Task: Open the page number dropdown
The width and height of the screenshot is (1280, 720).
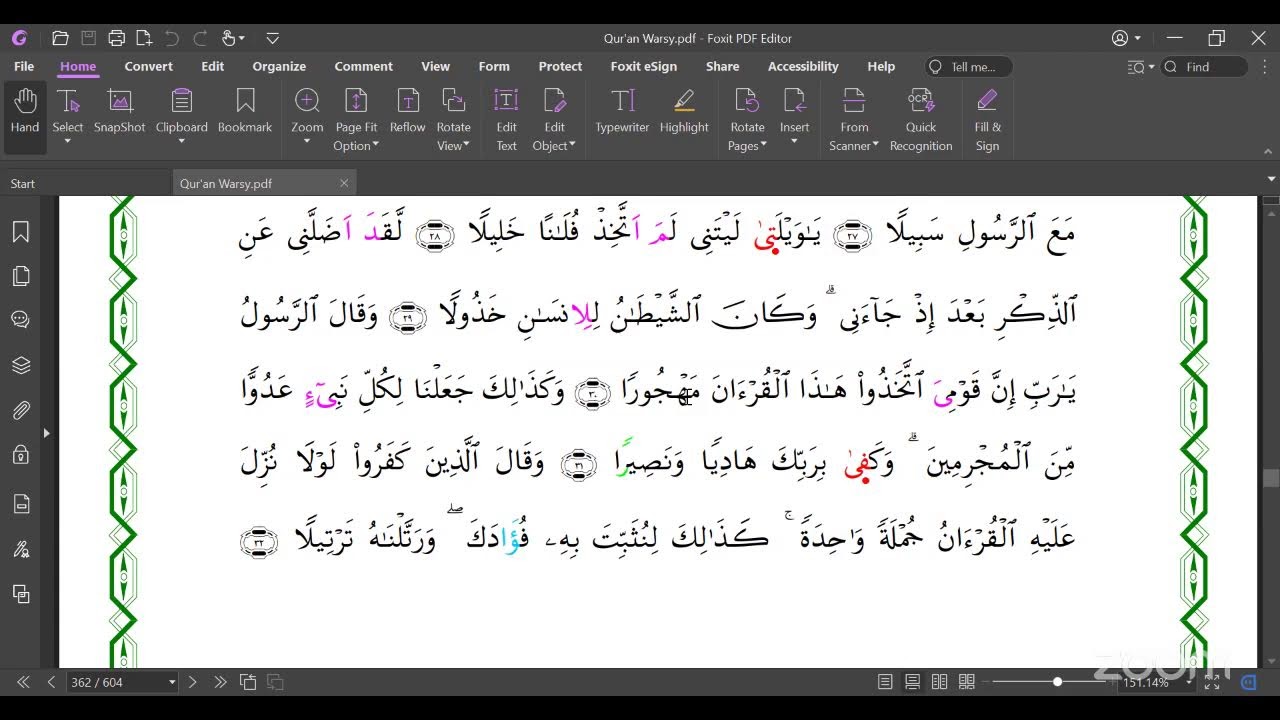Action: click(x=172, y=682)
